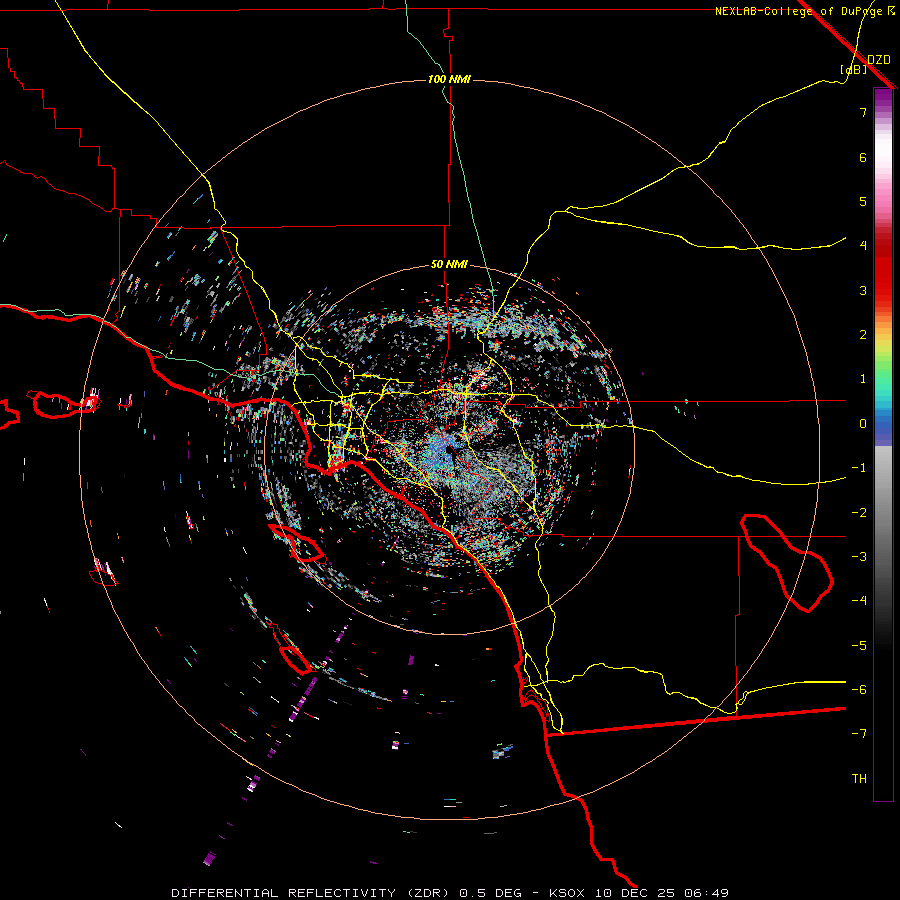This screenshot has width=900, height=900.
Task: Click the 6 dB scale label
Action: point(863,157)
